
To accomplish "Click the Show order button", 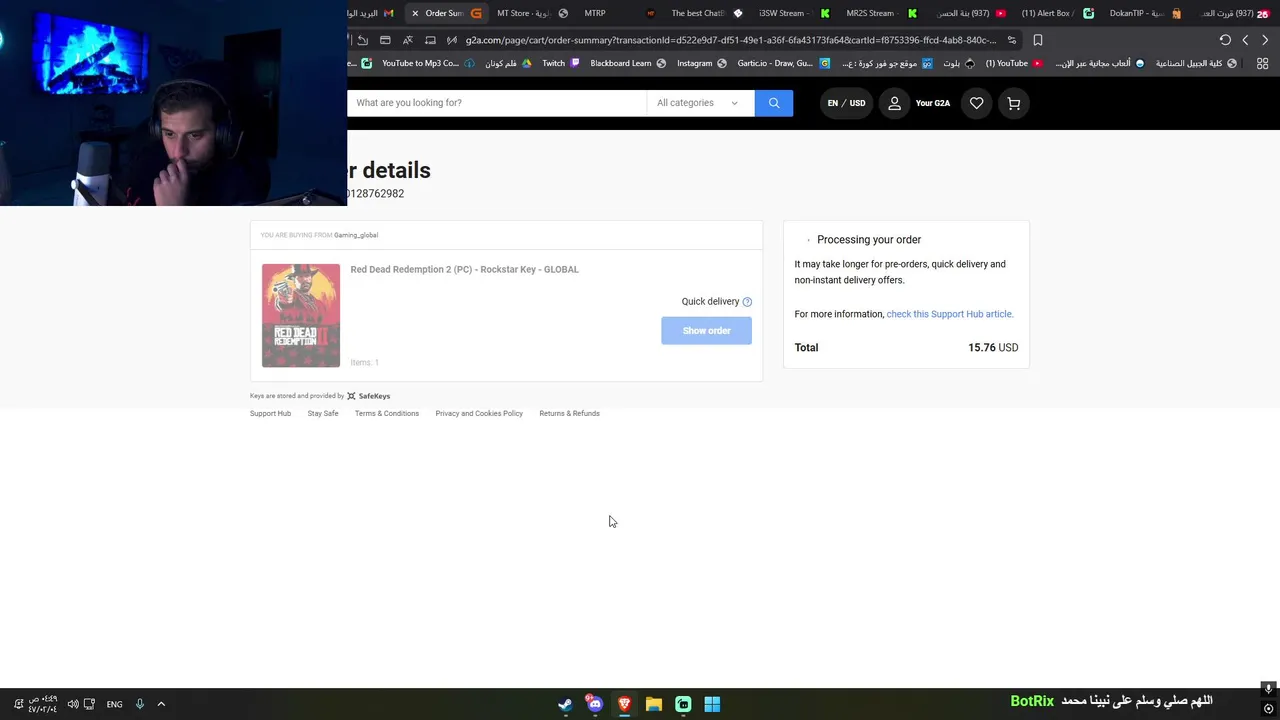I will click(x=706, y=331).
